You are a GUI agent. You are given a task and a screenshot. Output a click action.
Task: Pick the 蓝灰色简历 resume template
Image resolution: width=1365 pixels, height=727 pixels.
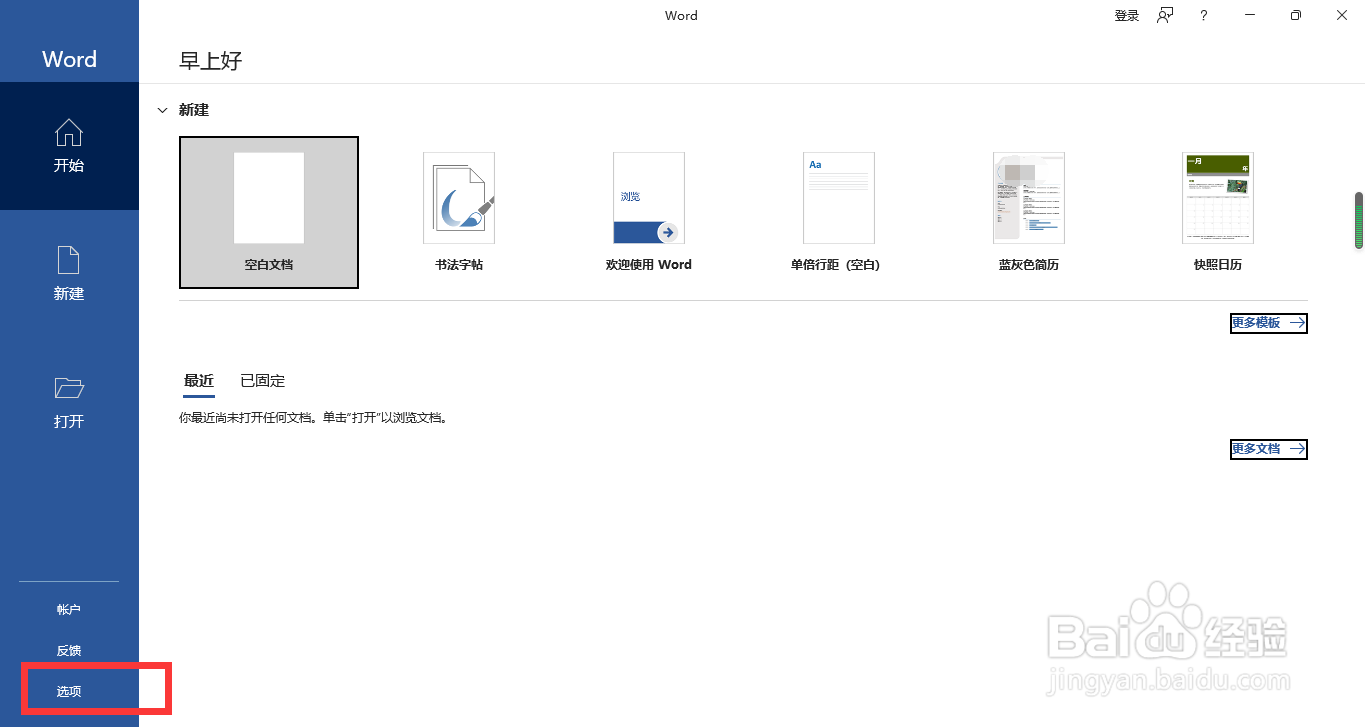click(x=1029, y=212)
